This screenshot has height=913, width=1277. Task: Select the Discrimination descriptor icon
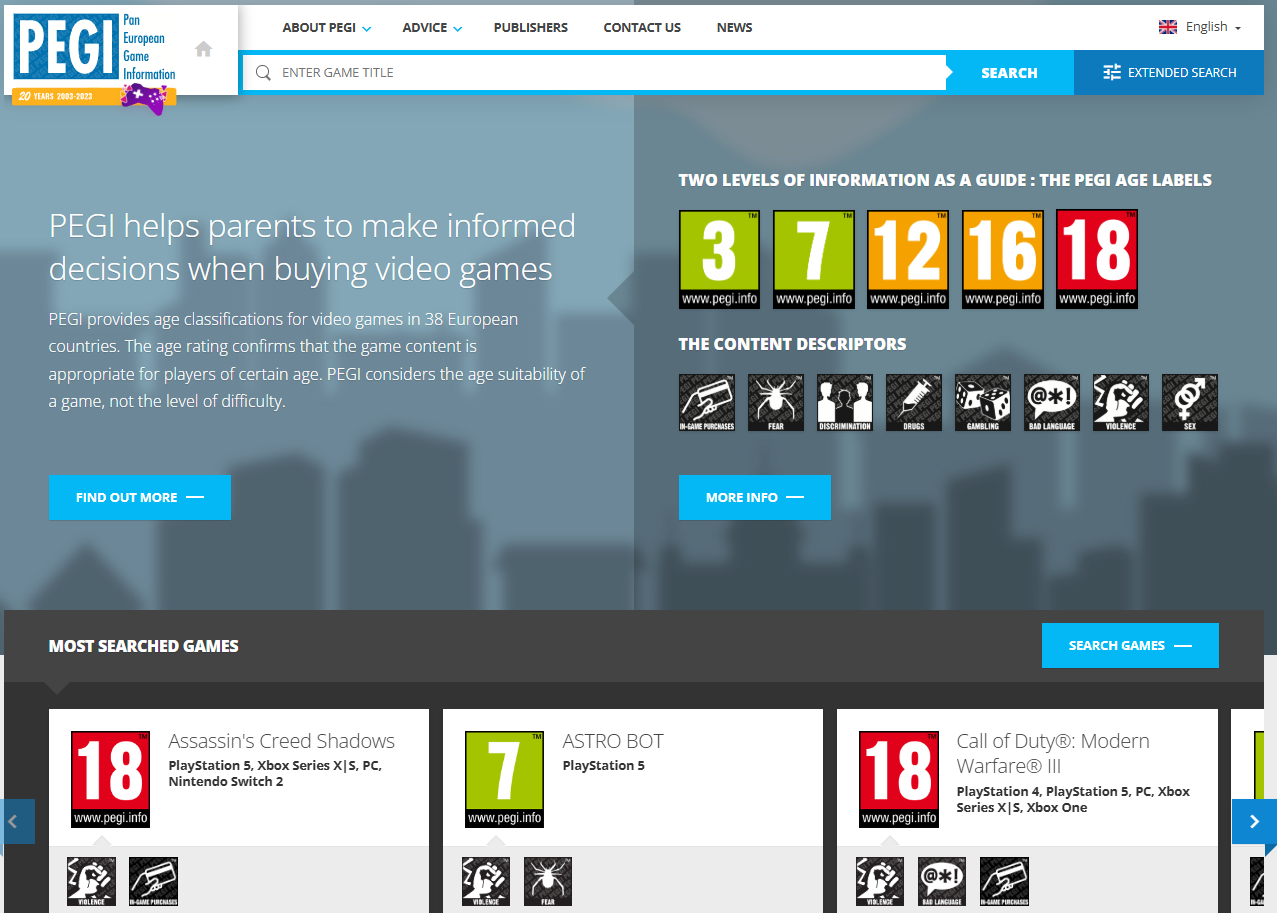(x=845, y=403)
